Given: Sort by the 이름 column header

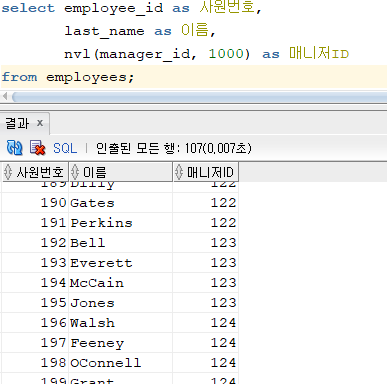Looking at the screenshot, I should pyautogui.click(x=121, y=172).
